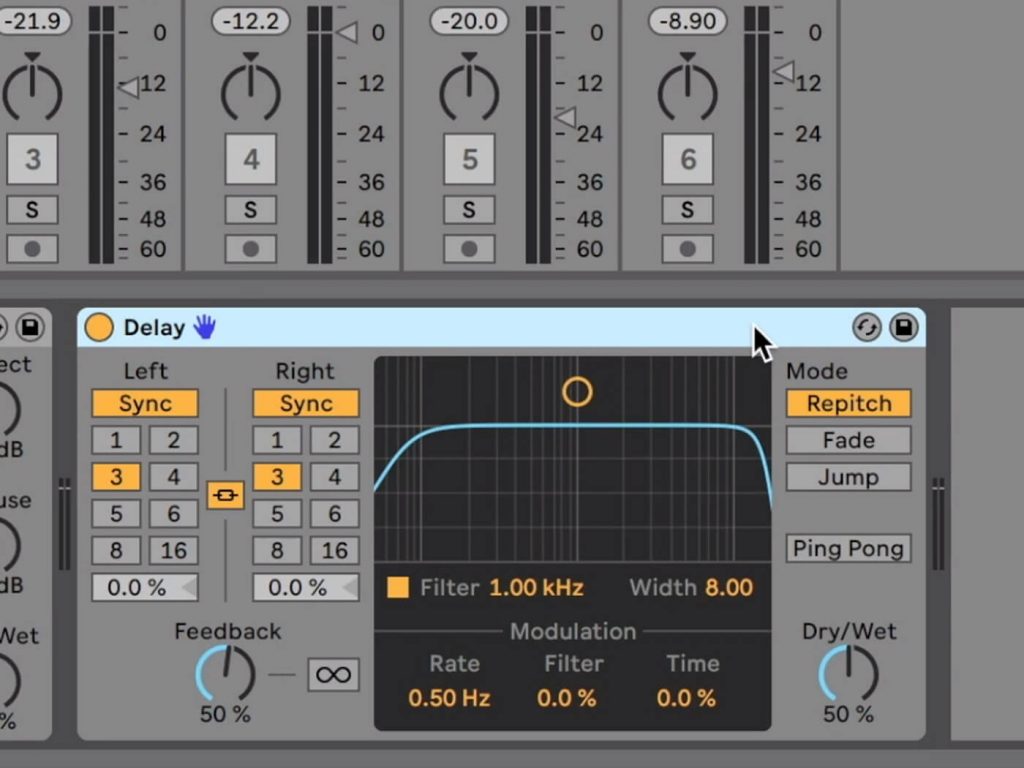Click the Modulation Rate 0.50 Hz value
The image size is (1024, 768).
tap(449, 698)
